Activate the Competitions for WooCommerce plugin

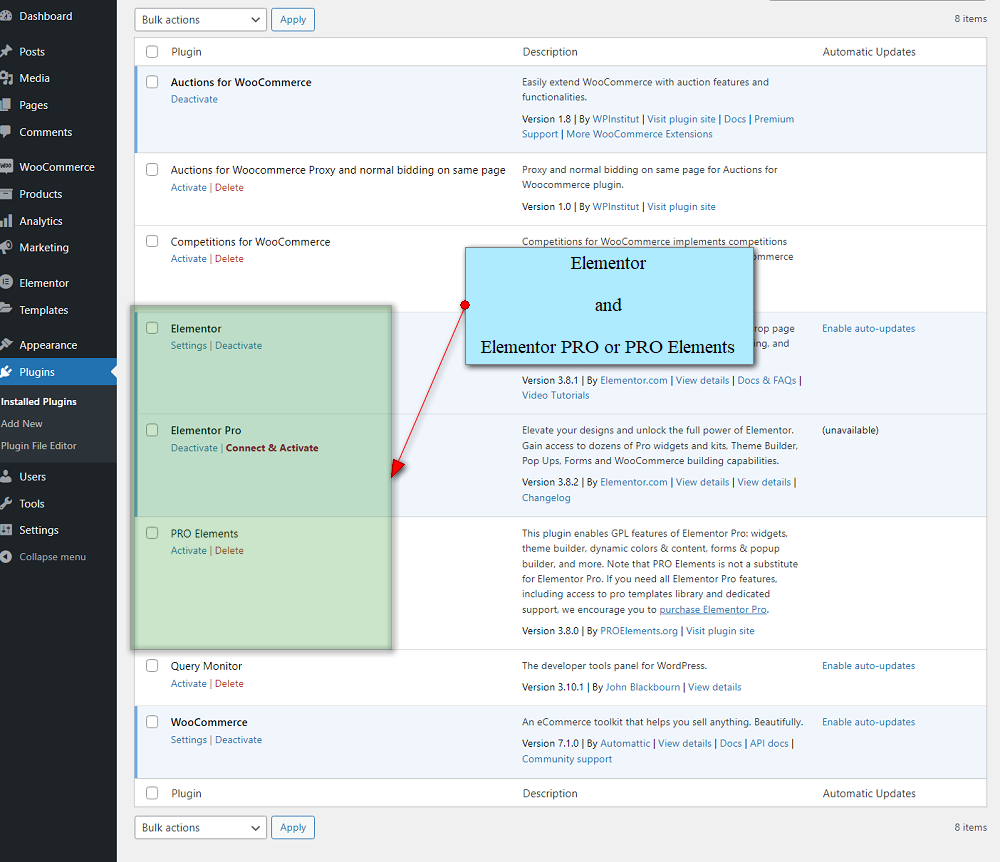[x=189, y=259]
